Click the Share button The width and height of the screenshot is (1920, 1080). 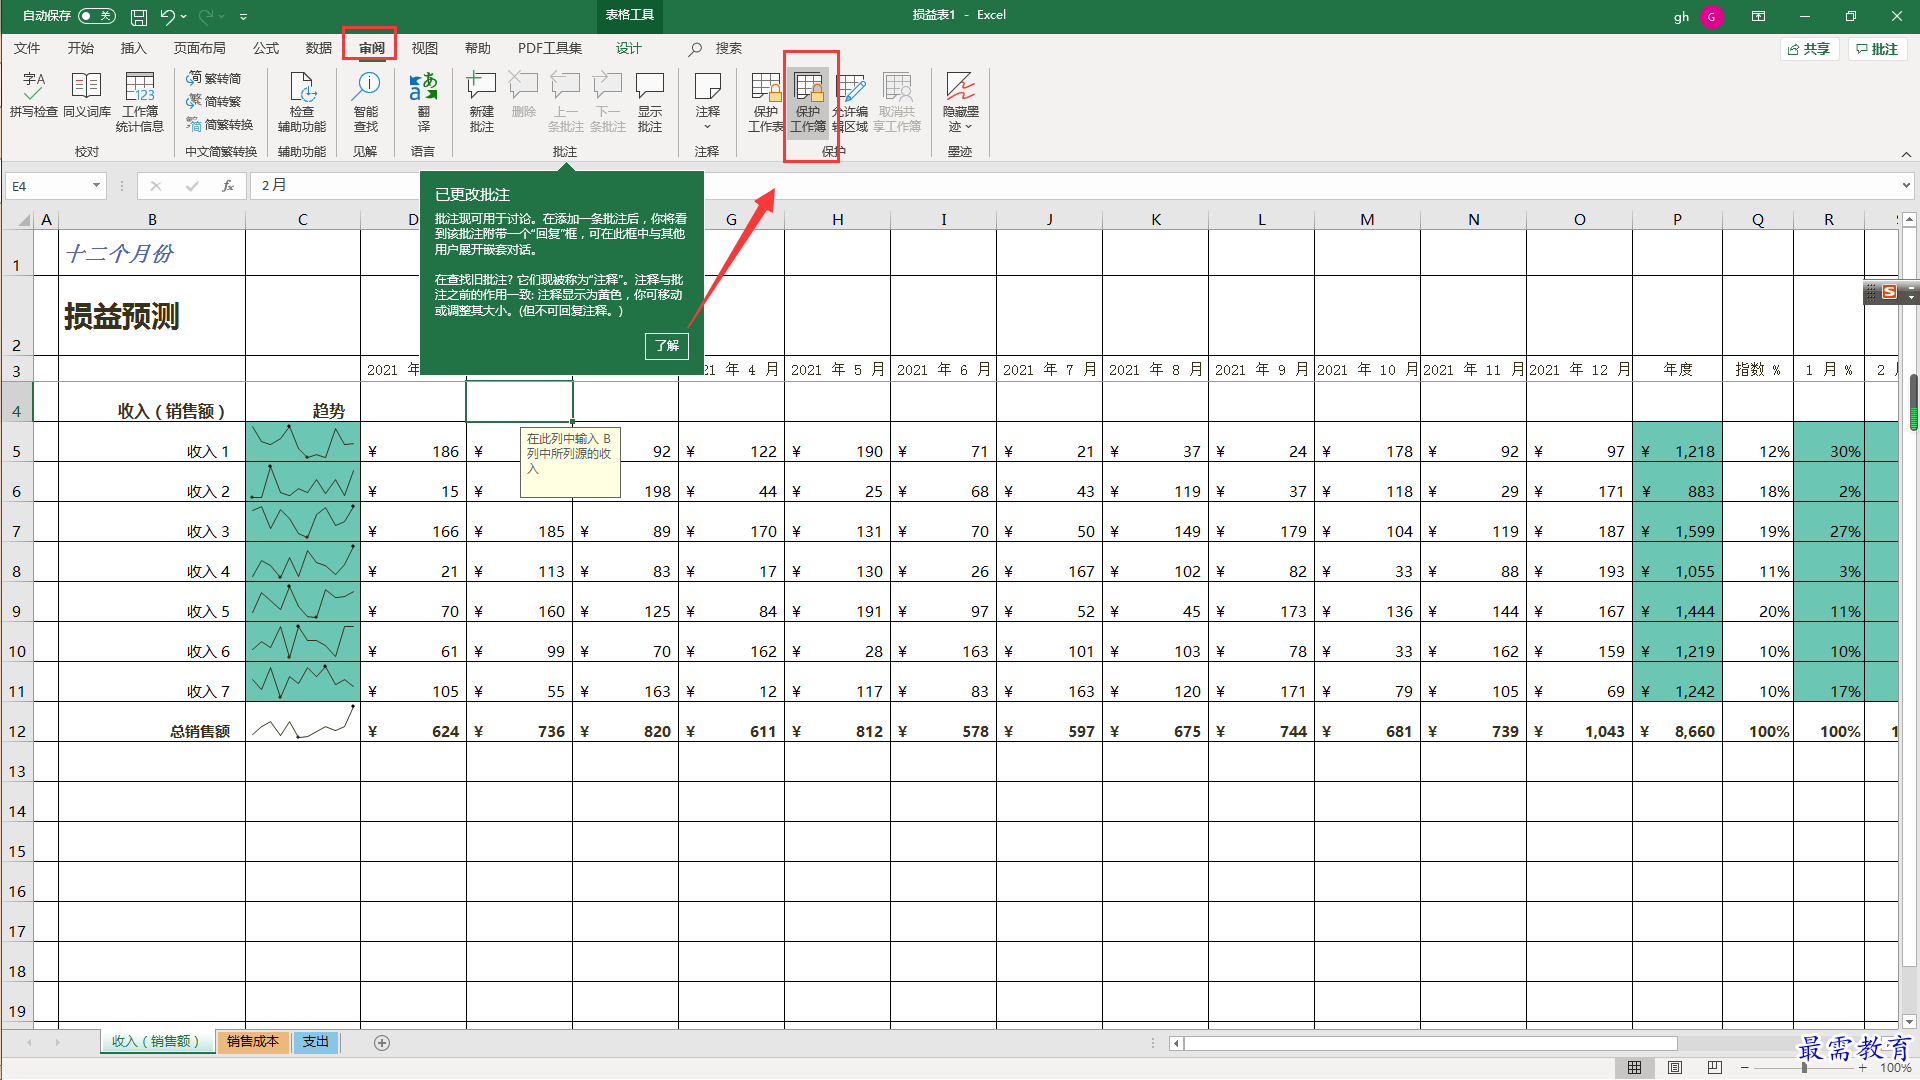point(1810,48)
